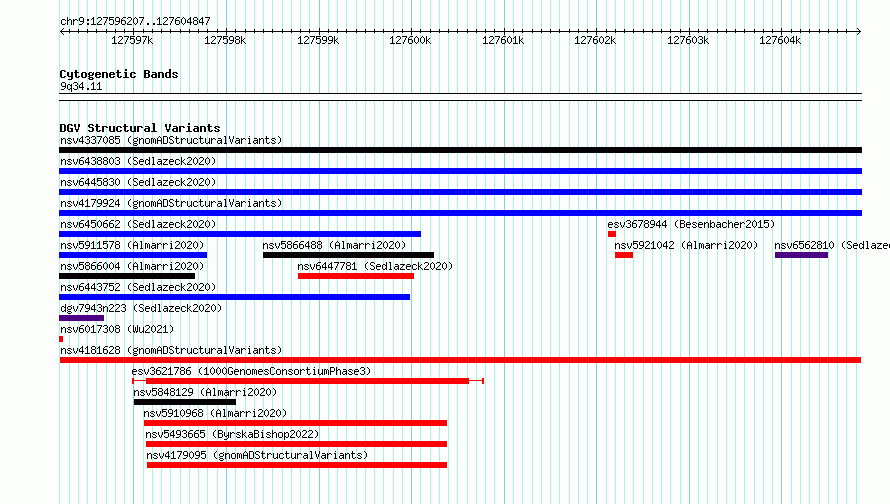
Task: Select the red nsv5493665 variant bar
Action: tap(296, 444)
